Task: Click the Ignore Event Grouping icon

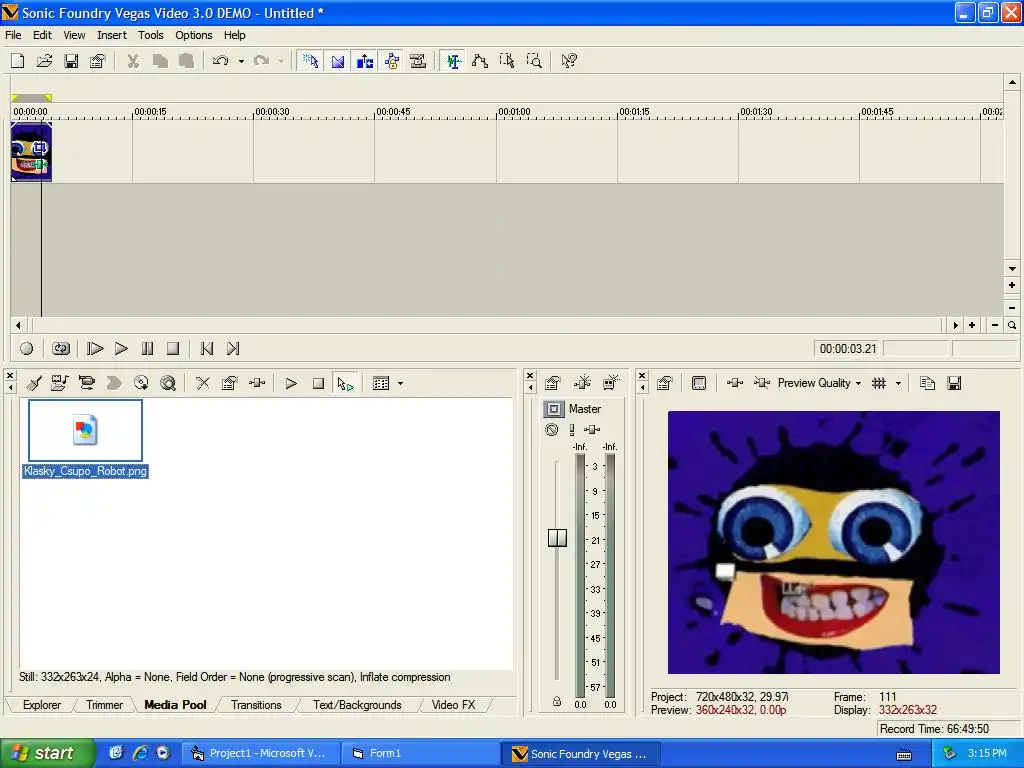Action: pos(418,61)
